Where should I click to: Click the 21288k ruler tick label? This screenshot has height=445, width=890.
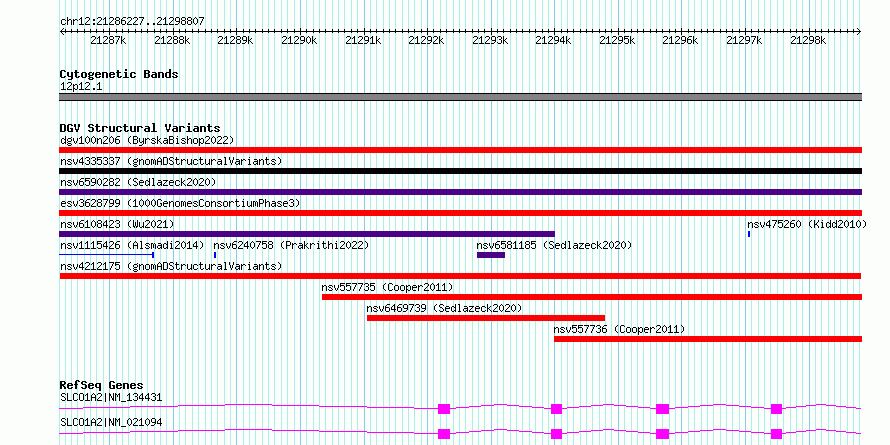point(172,41)
